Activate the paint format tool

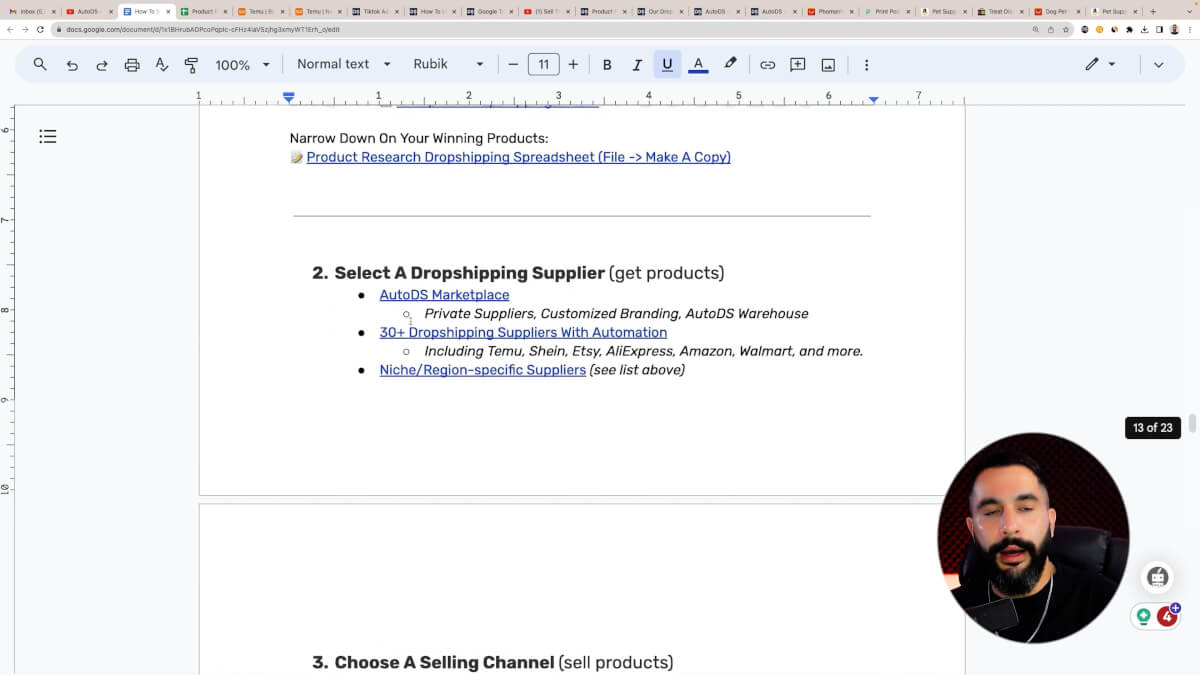[x=191, y=64]
